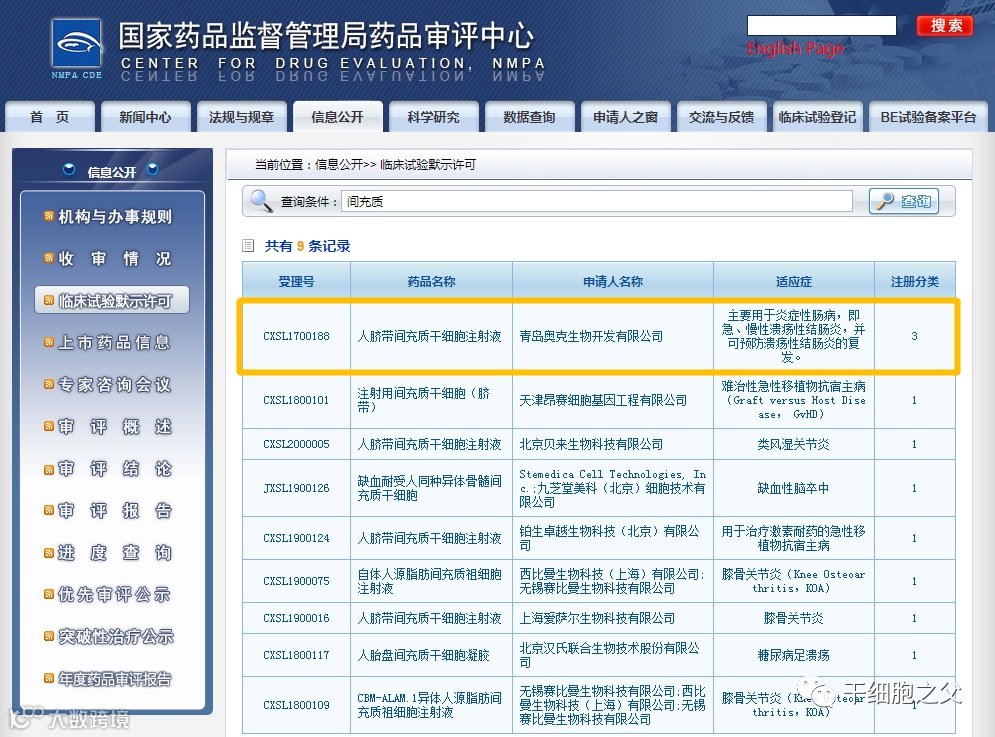This screenshot has width=995, height=737.
Task: Click acceptance number CXSL1800109
Action: [x=296, y=705]
